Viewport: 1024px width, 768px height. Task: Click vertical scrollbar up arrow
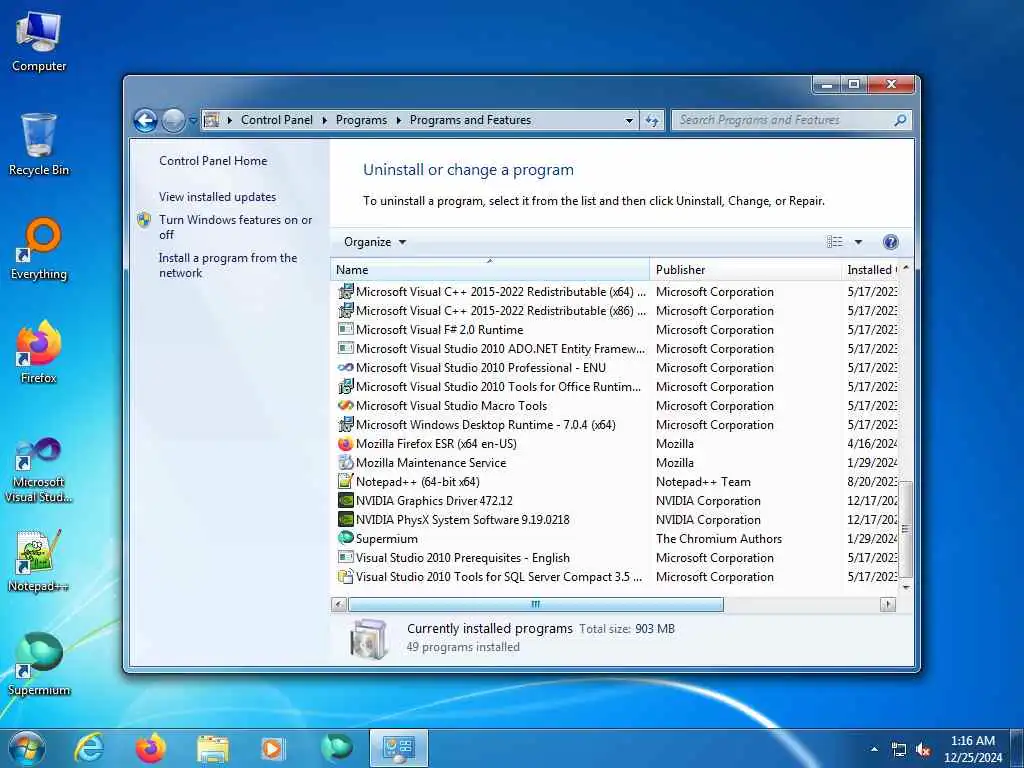(906, 268)
